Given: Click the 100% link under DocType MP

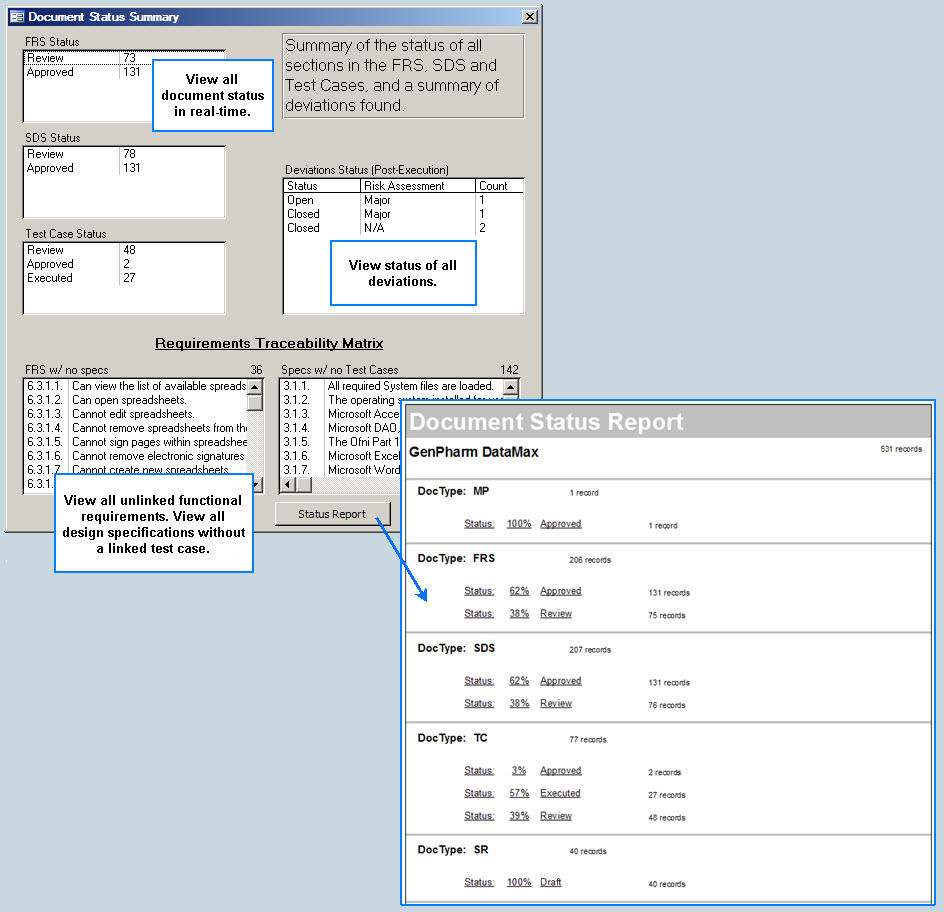Looking at the screenshot, I should [518, 523].
